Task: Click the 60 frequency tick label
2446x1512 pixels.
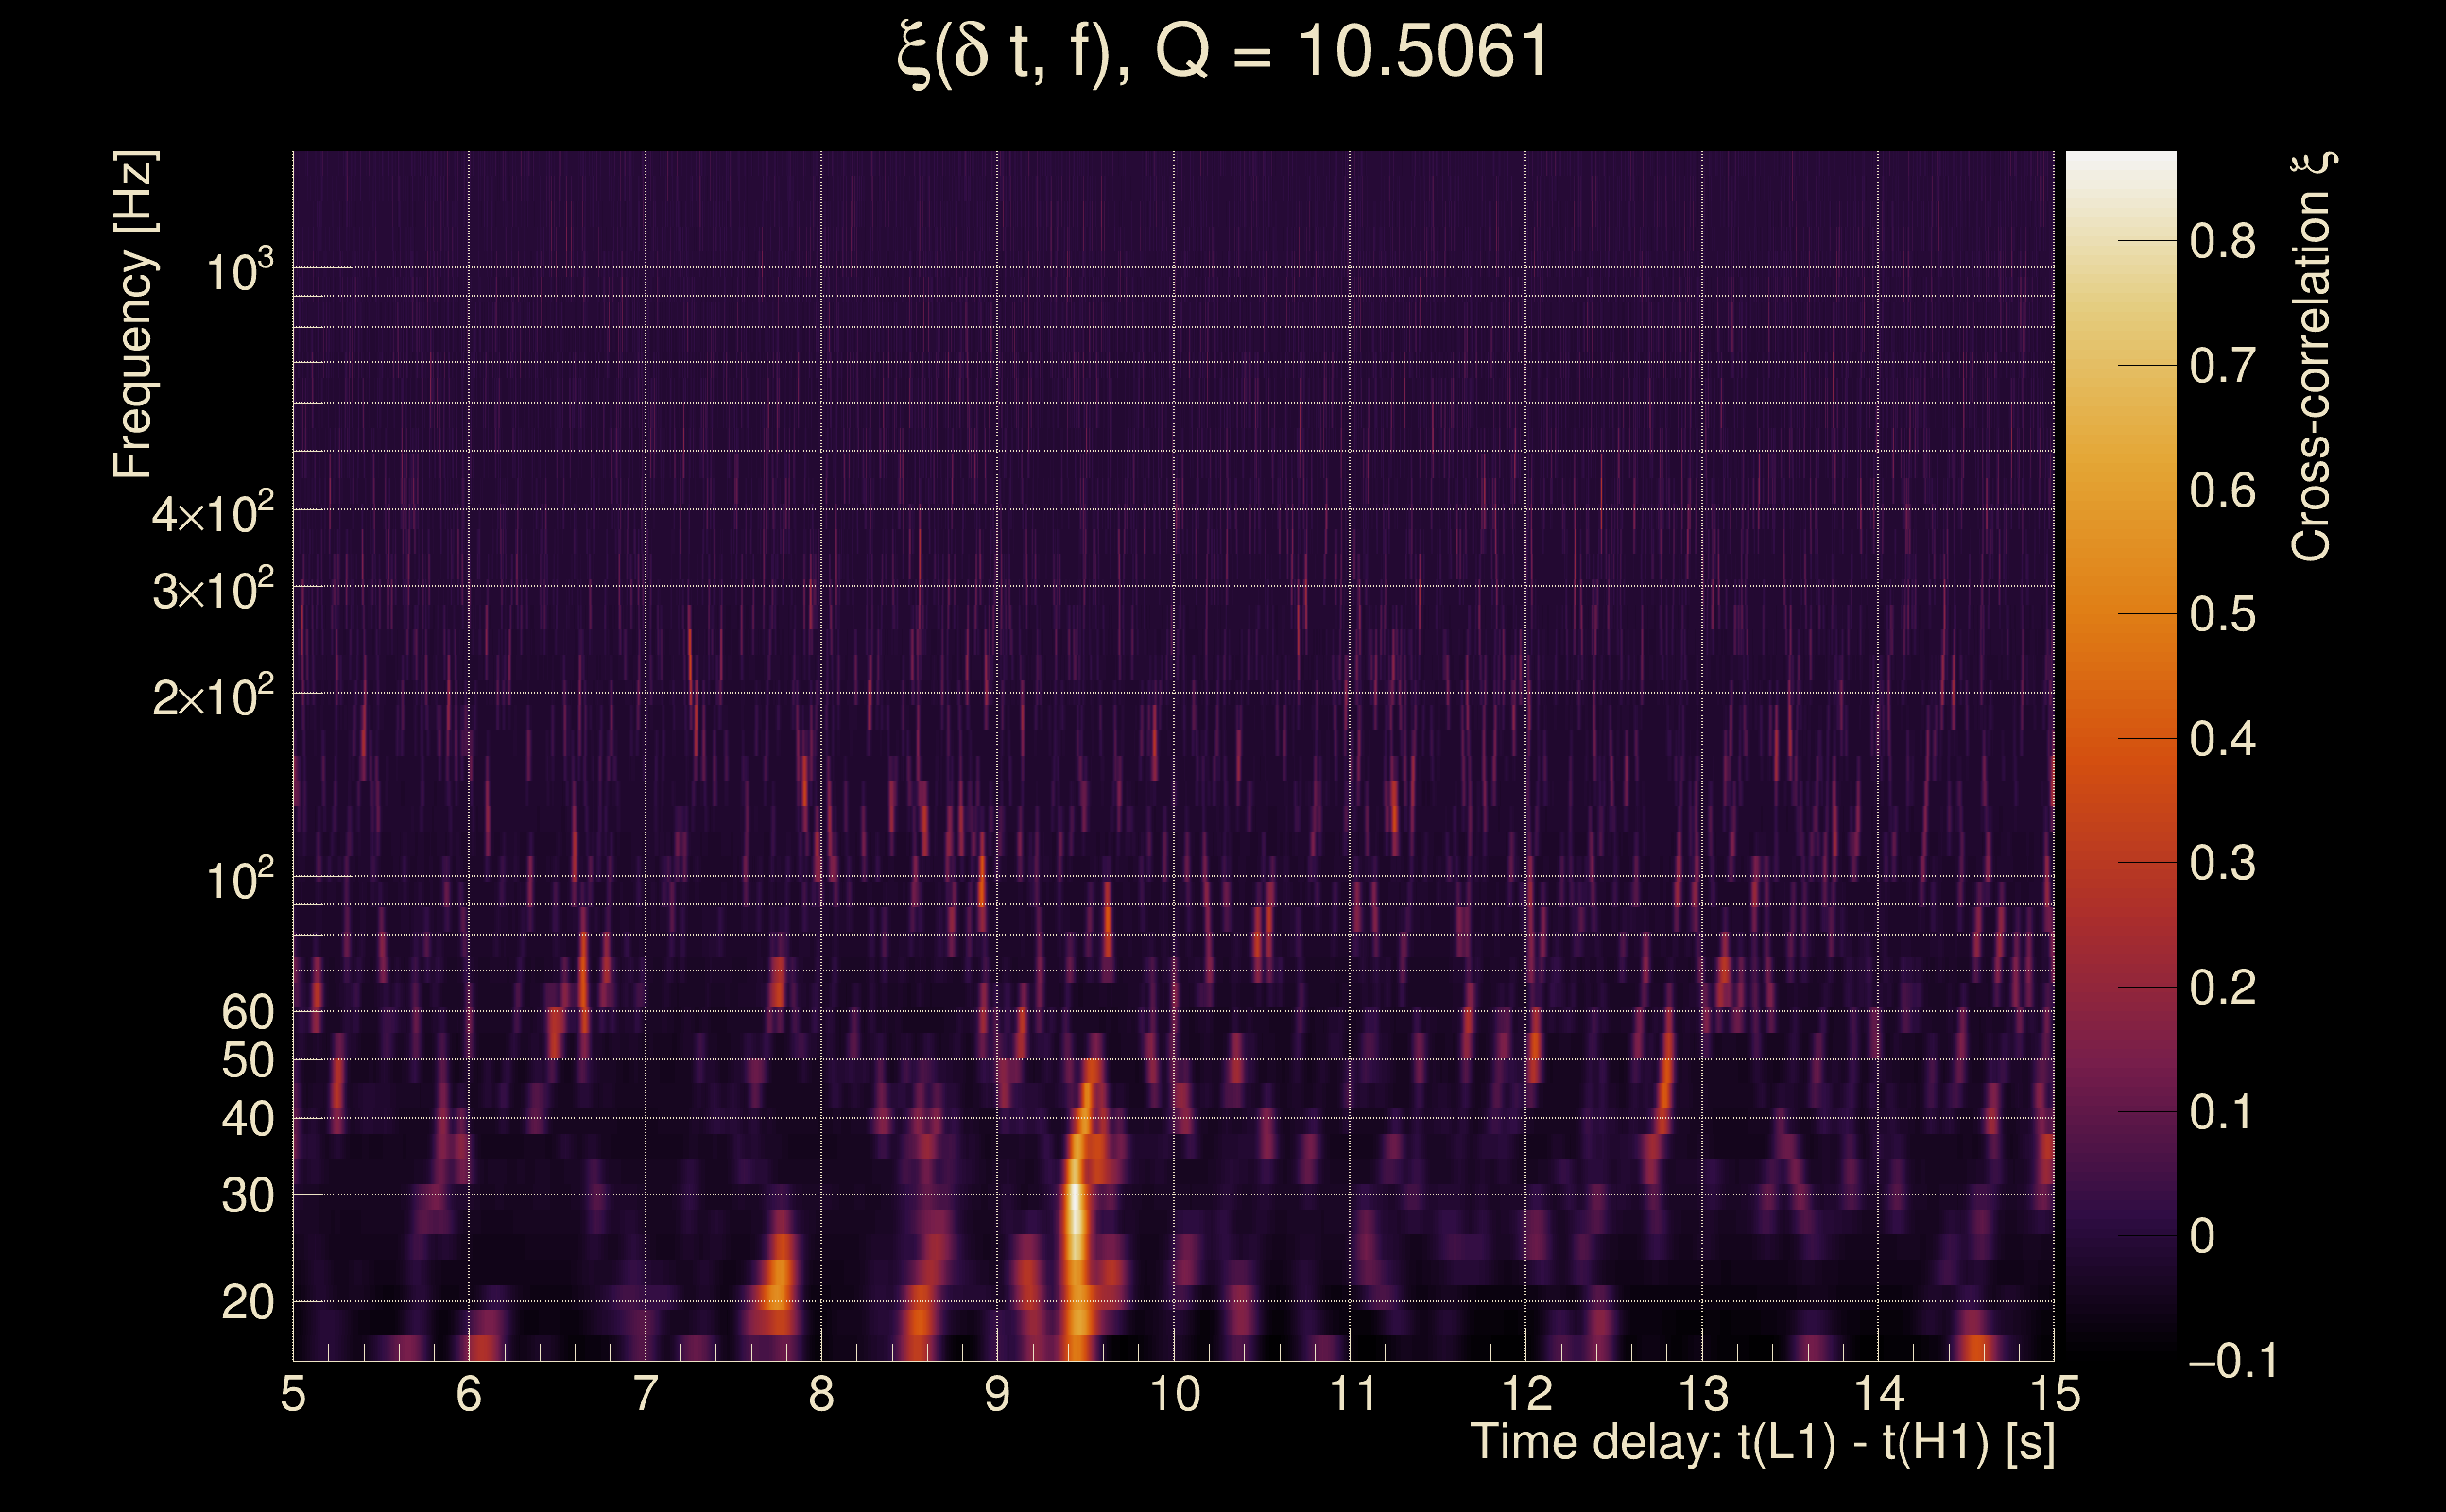Action: pos(247,1013)
